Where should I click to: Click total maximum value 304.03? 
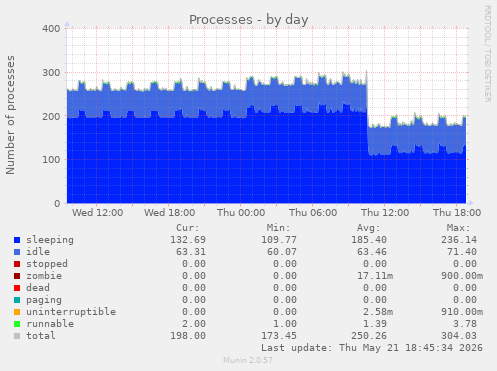[459, 336]
